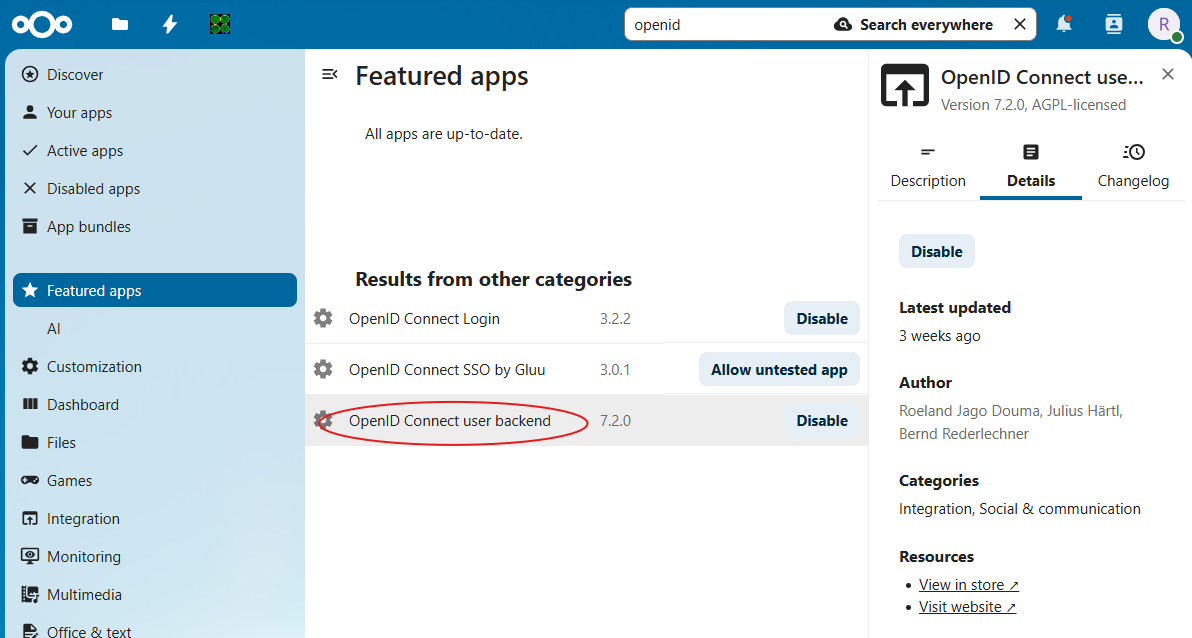Viewport: 1192px width, 638px height.
Task: Open the App bundles category
Action: tap(88, 227)
